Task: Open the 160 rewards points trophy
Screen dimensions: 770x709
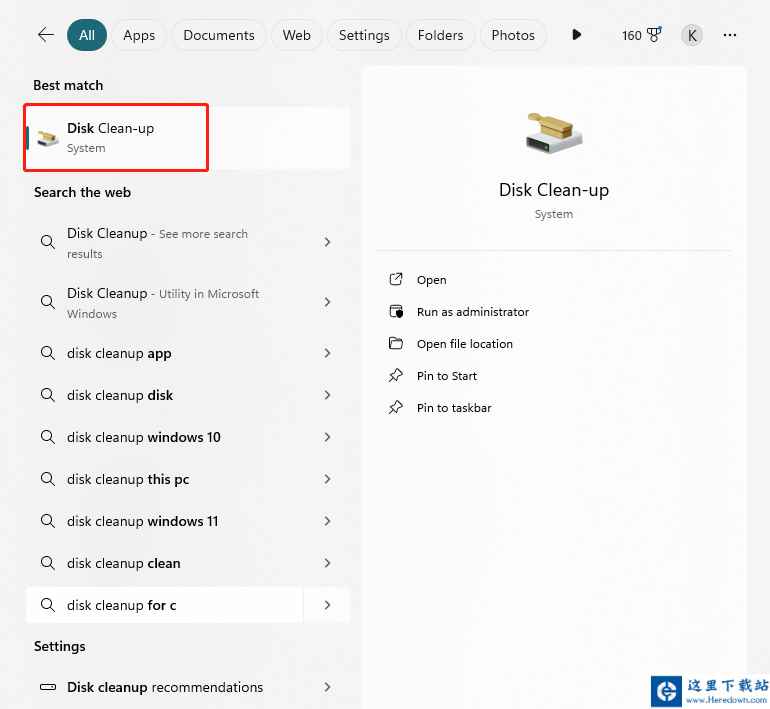Action: [641, 35]
